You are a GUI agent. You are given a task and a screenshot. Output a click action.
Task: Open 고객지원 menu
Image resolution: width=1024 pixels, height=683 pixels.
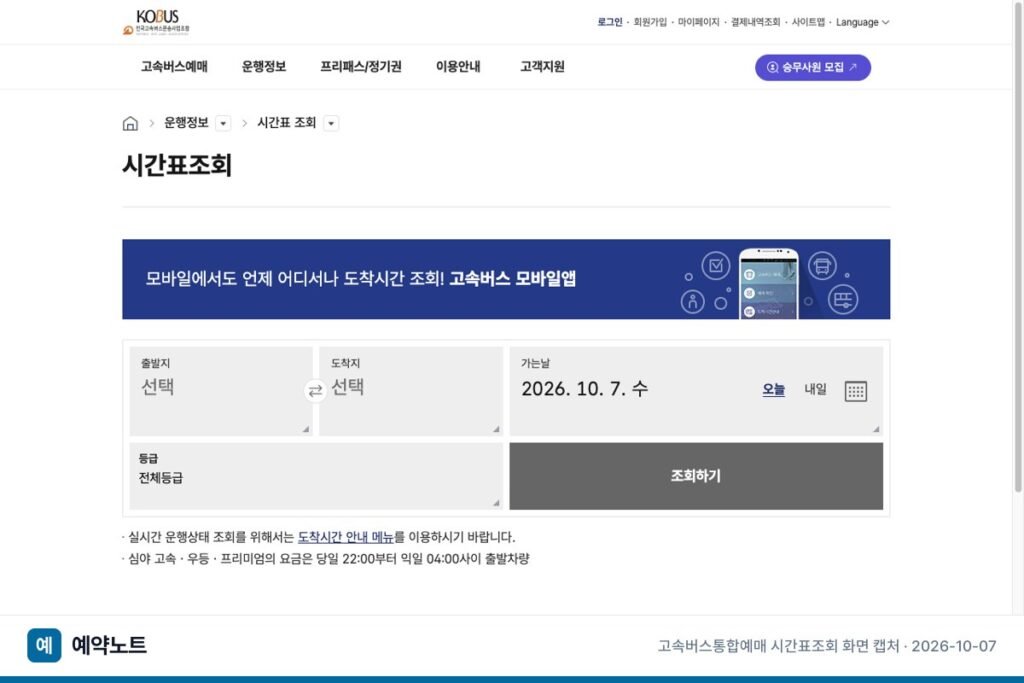(542, 67)
